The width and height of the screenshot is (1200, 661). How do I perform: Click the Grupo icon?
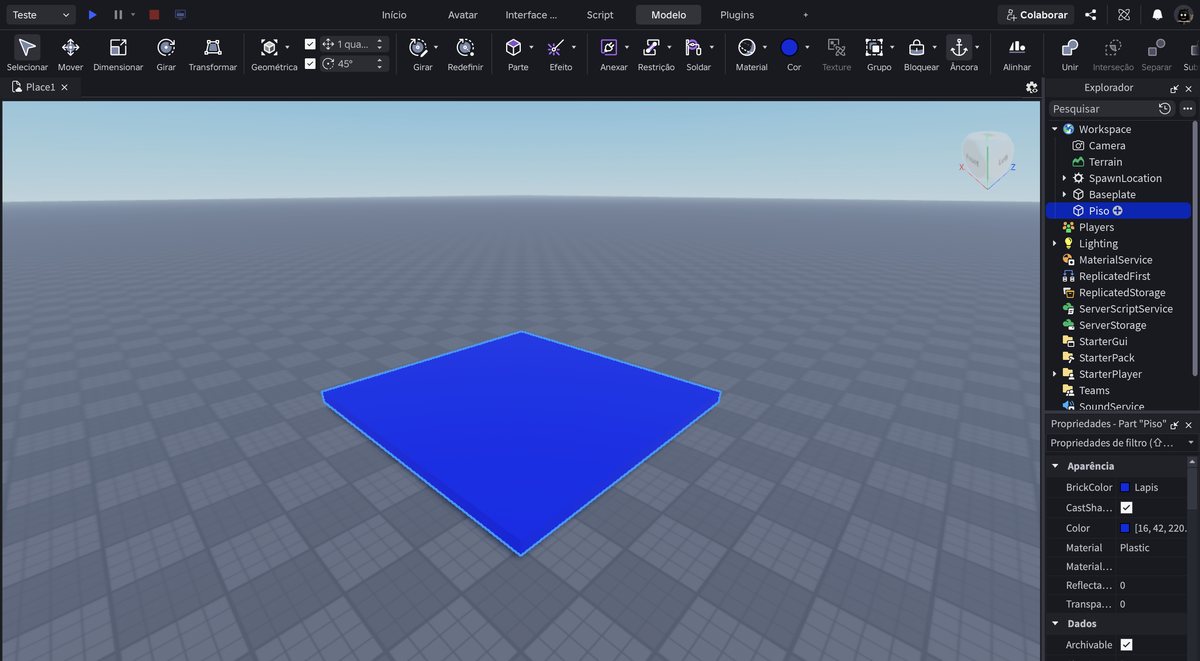pos(874,47)
